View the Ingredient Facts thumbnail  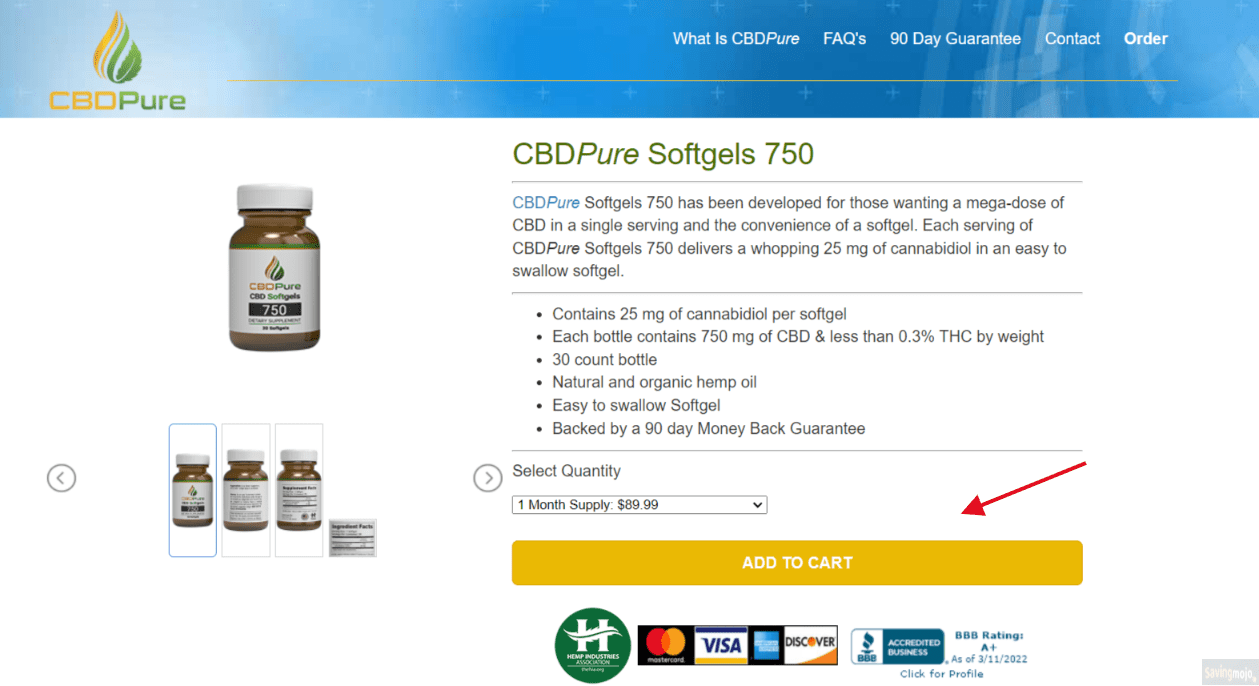point(352,538)
